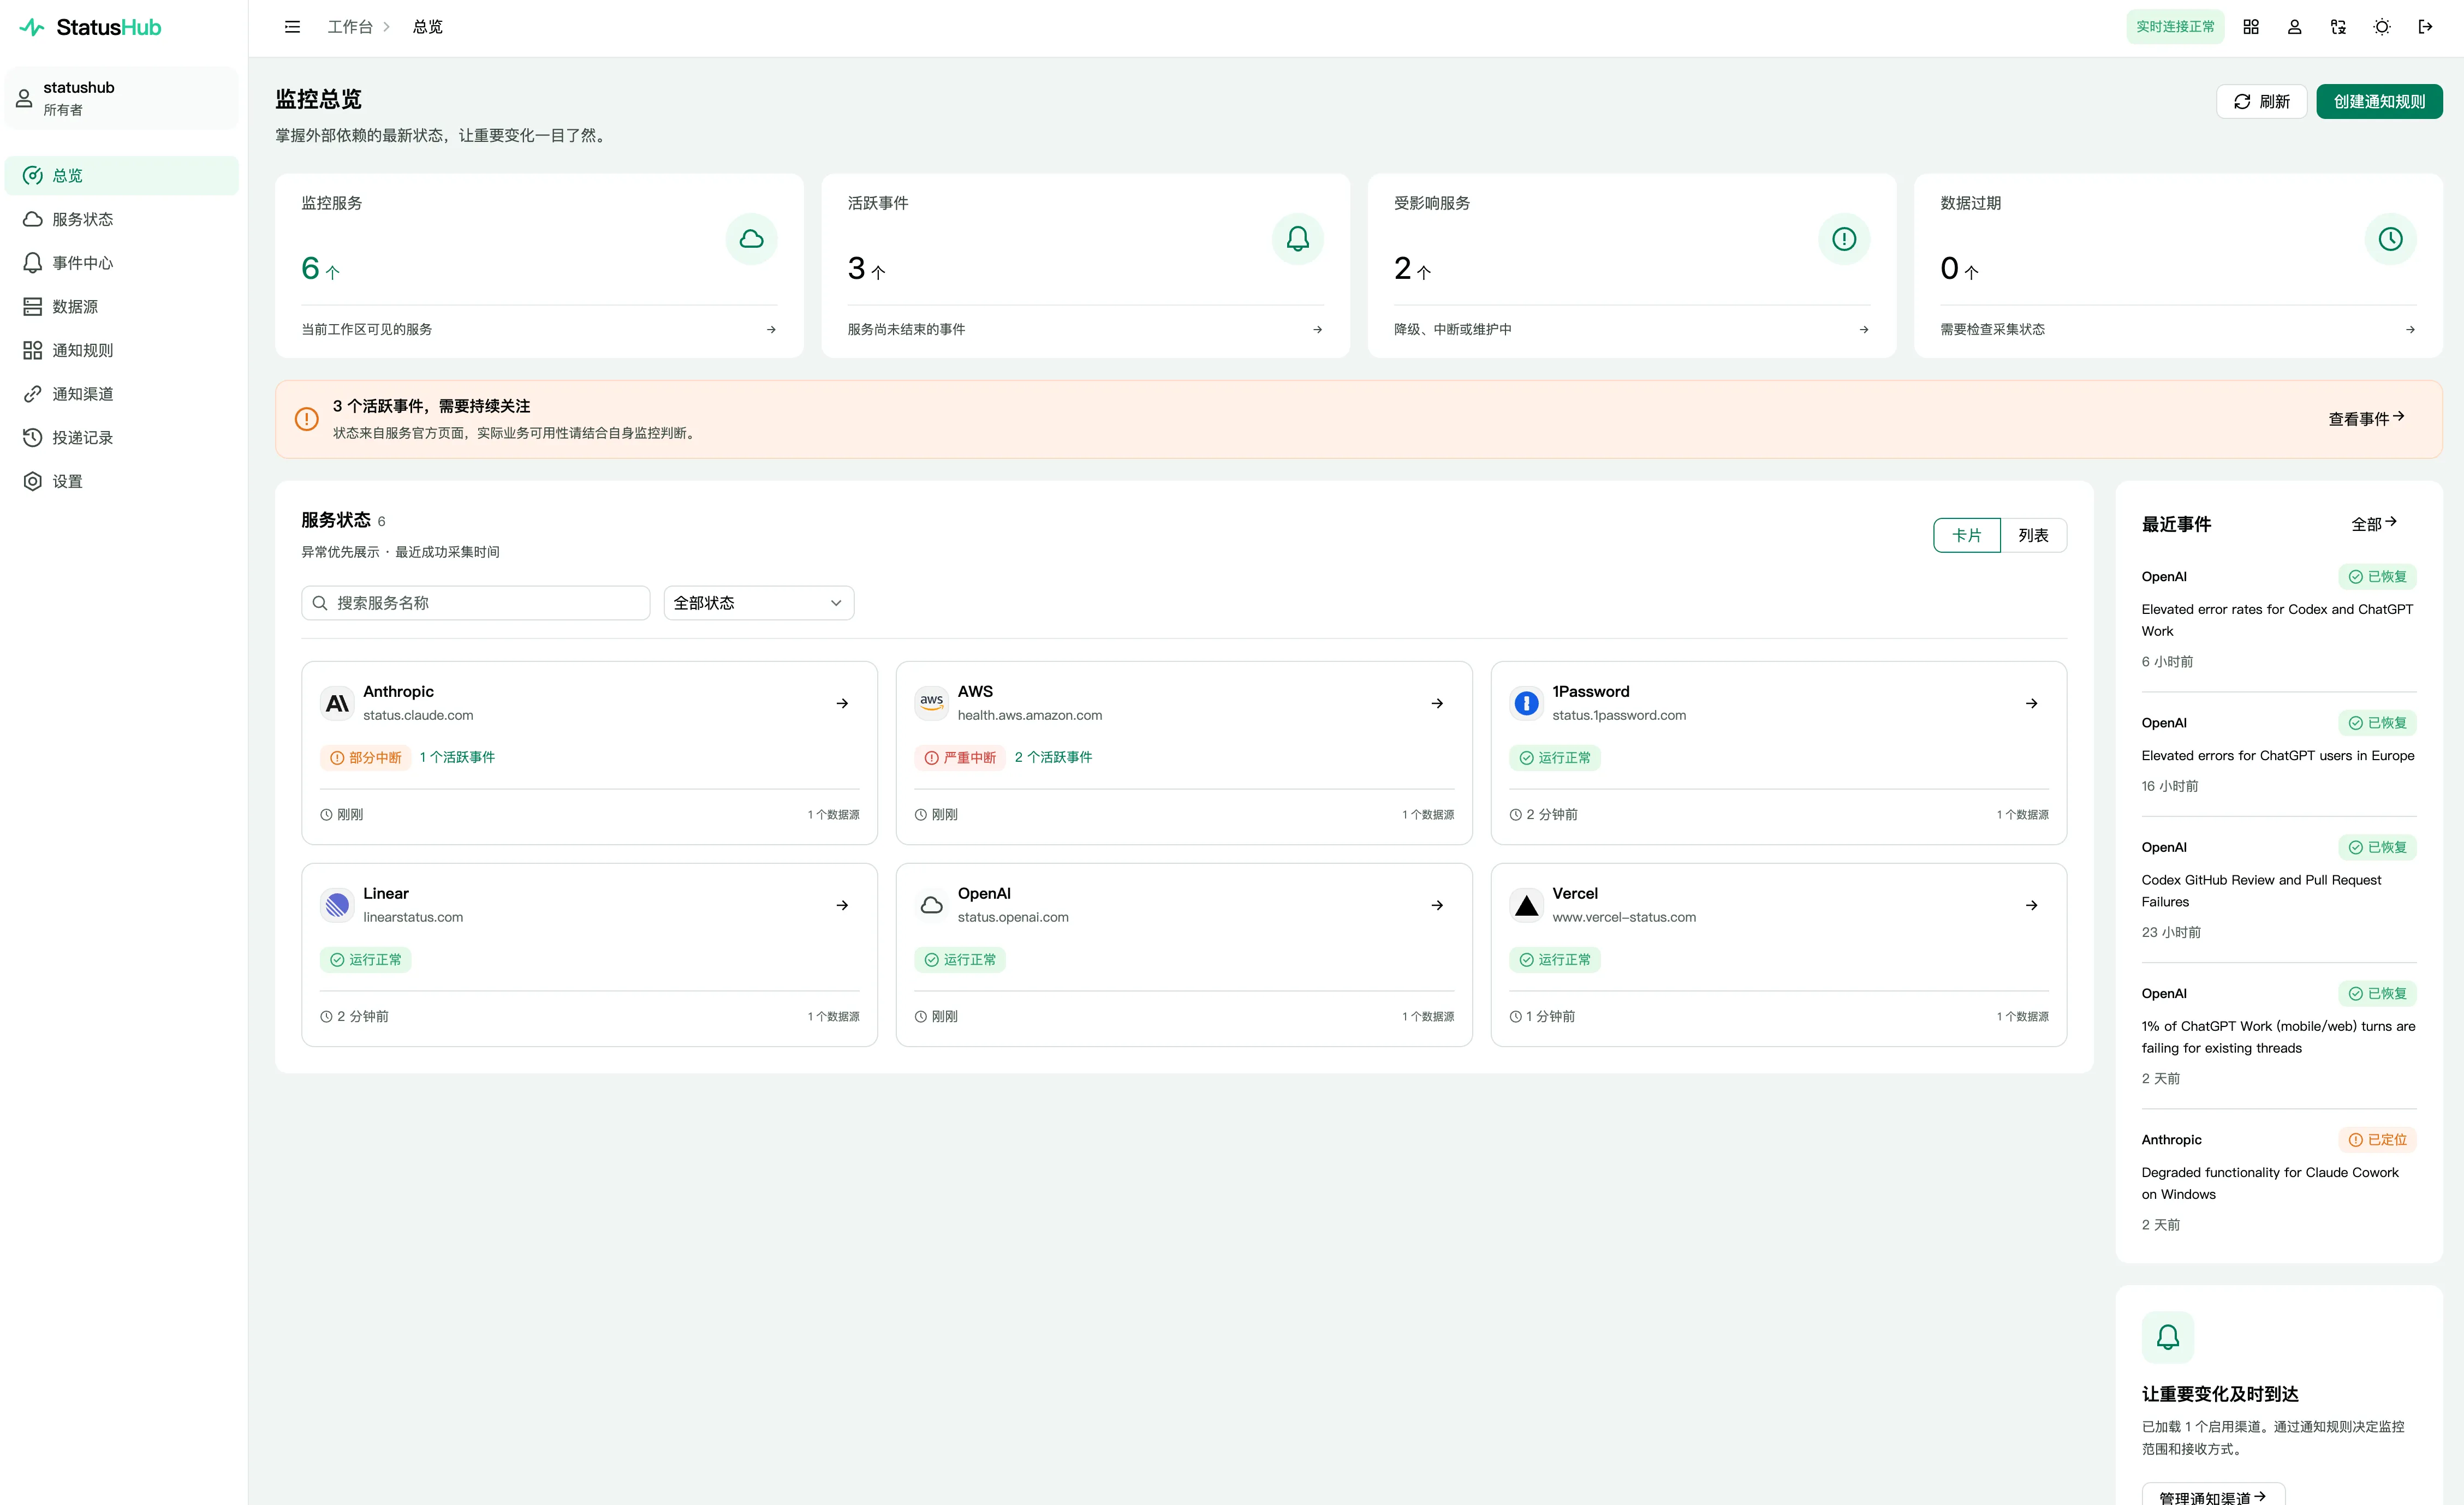Open Linear service card arrow
The width and height of the screenshot is (2464, 1505).
842,905
